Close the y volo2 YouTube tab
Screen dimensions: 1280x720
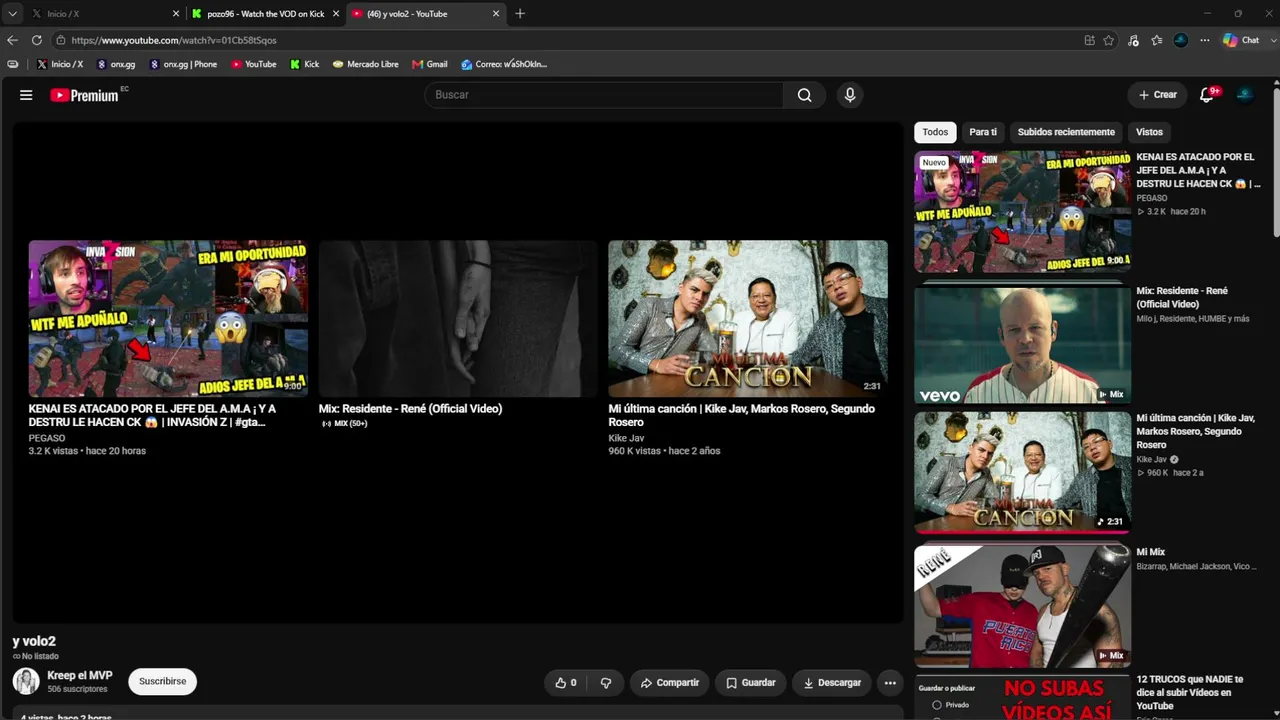496,14
